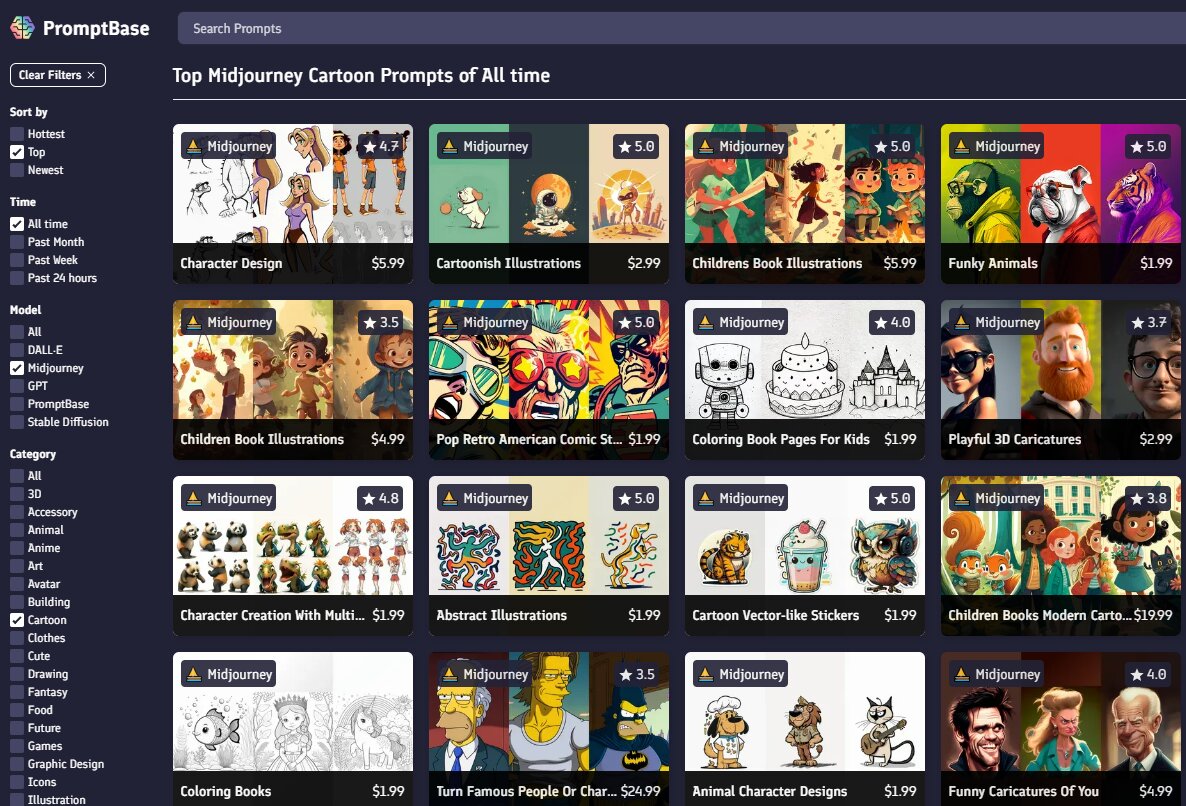Open the Funny Caricatures Of You thumbnail
Viewport: 1186px width, 806px height.
click(1060, 712)
